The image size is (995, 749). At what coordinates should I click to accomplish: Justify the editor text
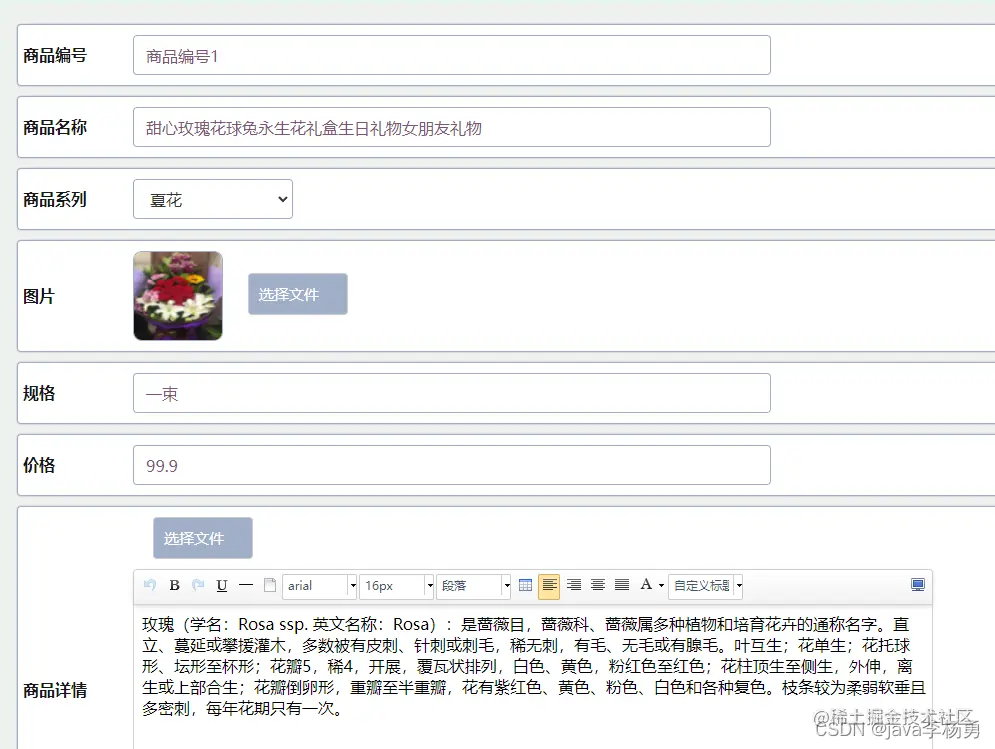tap(622, 585)
